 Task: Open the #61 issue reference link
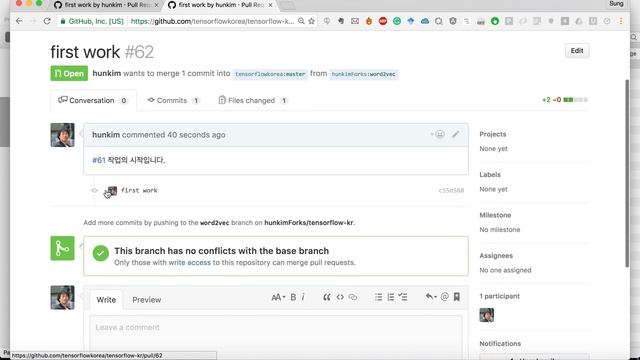tap(99, 160)
